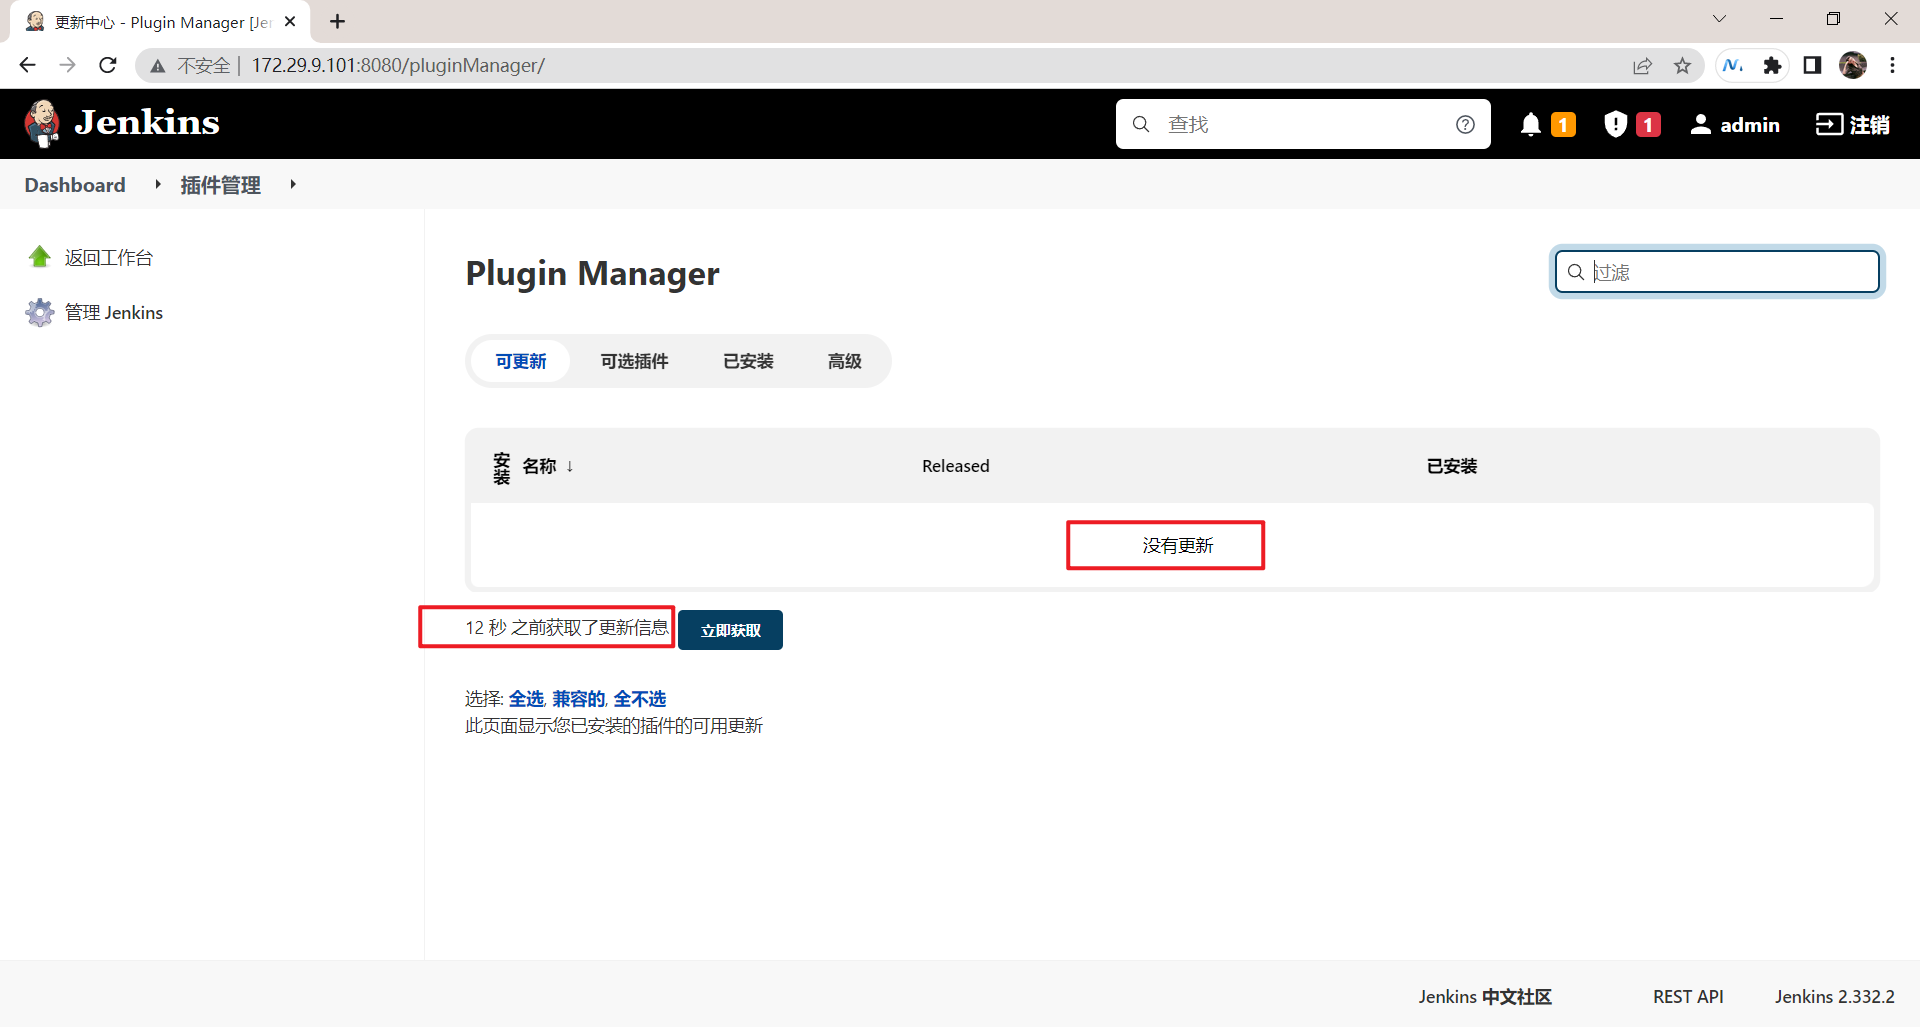This screenshot has height=1027, width=1920.
Task: Click the Chrome profile avatar
Action: coord(1853,65)
